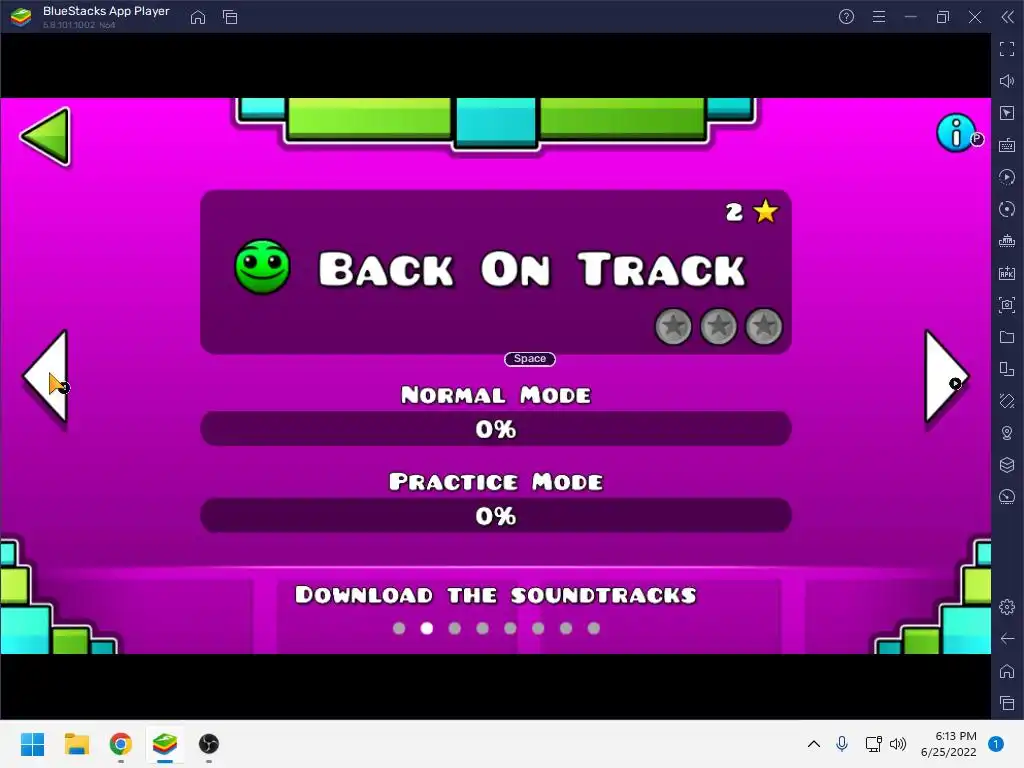The height and width of the screenshot is (768, 1024).
Task: Click taskbar microphone icon
Action: [x=842, y=744]
